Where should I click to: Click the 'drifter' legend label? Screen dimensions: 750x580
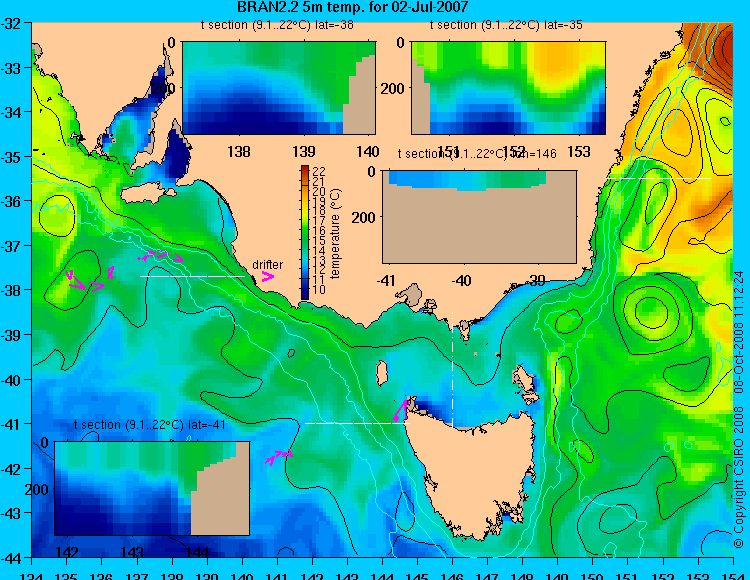[x=267, y=264]
